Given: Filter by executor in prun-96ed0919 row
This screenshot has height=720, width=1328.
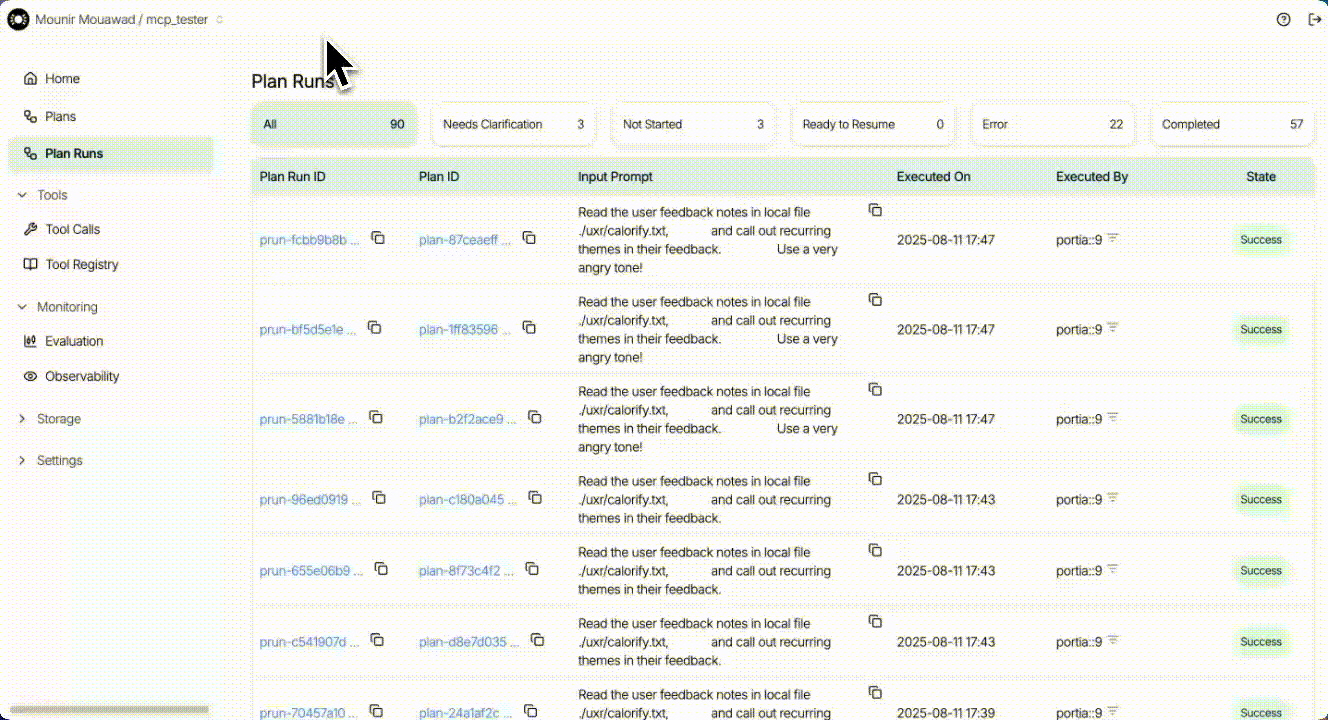Looking at the screenshot, I should 1112,497.
